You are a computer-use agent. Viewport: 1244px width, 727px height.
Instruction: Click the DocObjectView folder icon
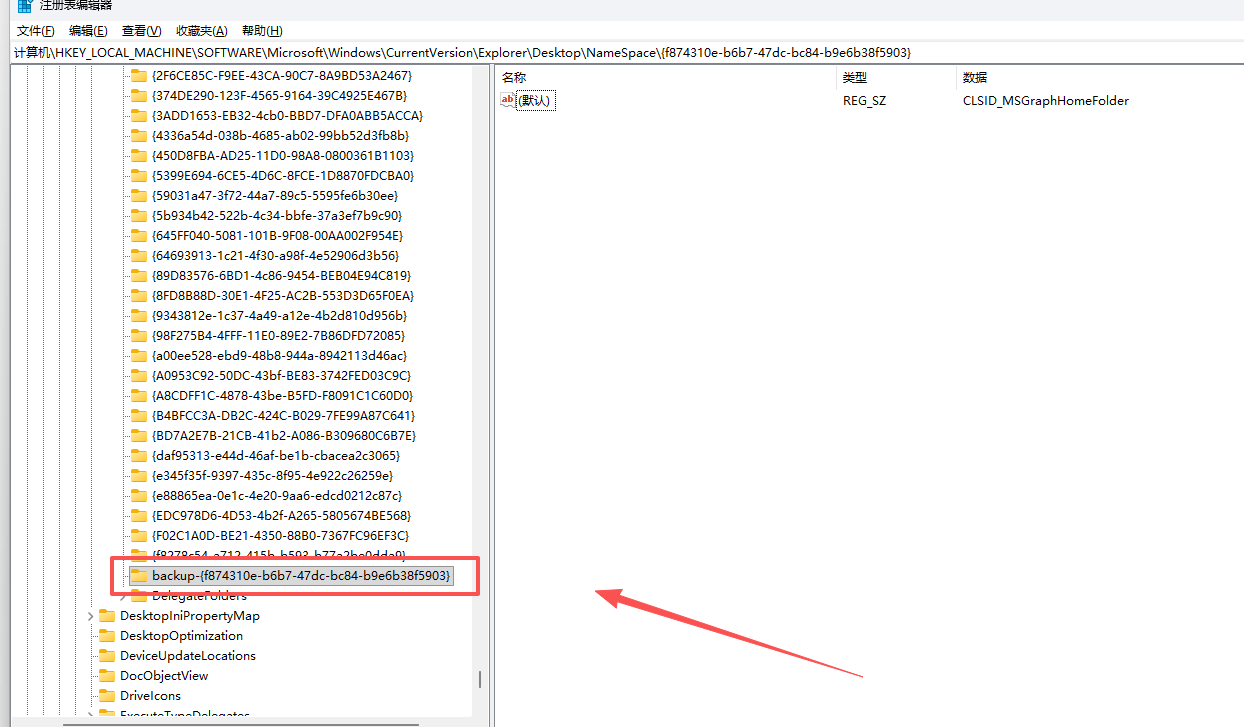click(107, 676)
